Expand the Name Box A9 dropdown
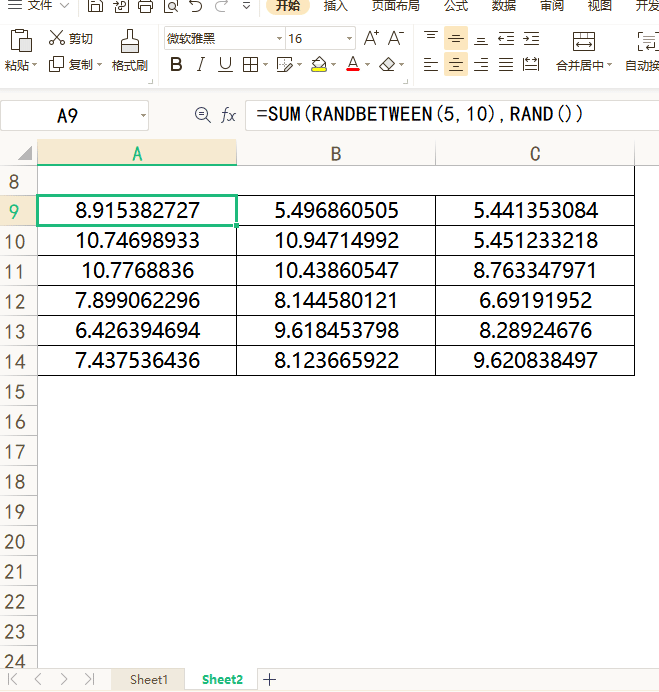This screenshot has width=659, height=692. [143, 116]
